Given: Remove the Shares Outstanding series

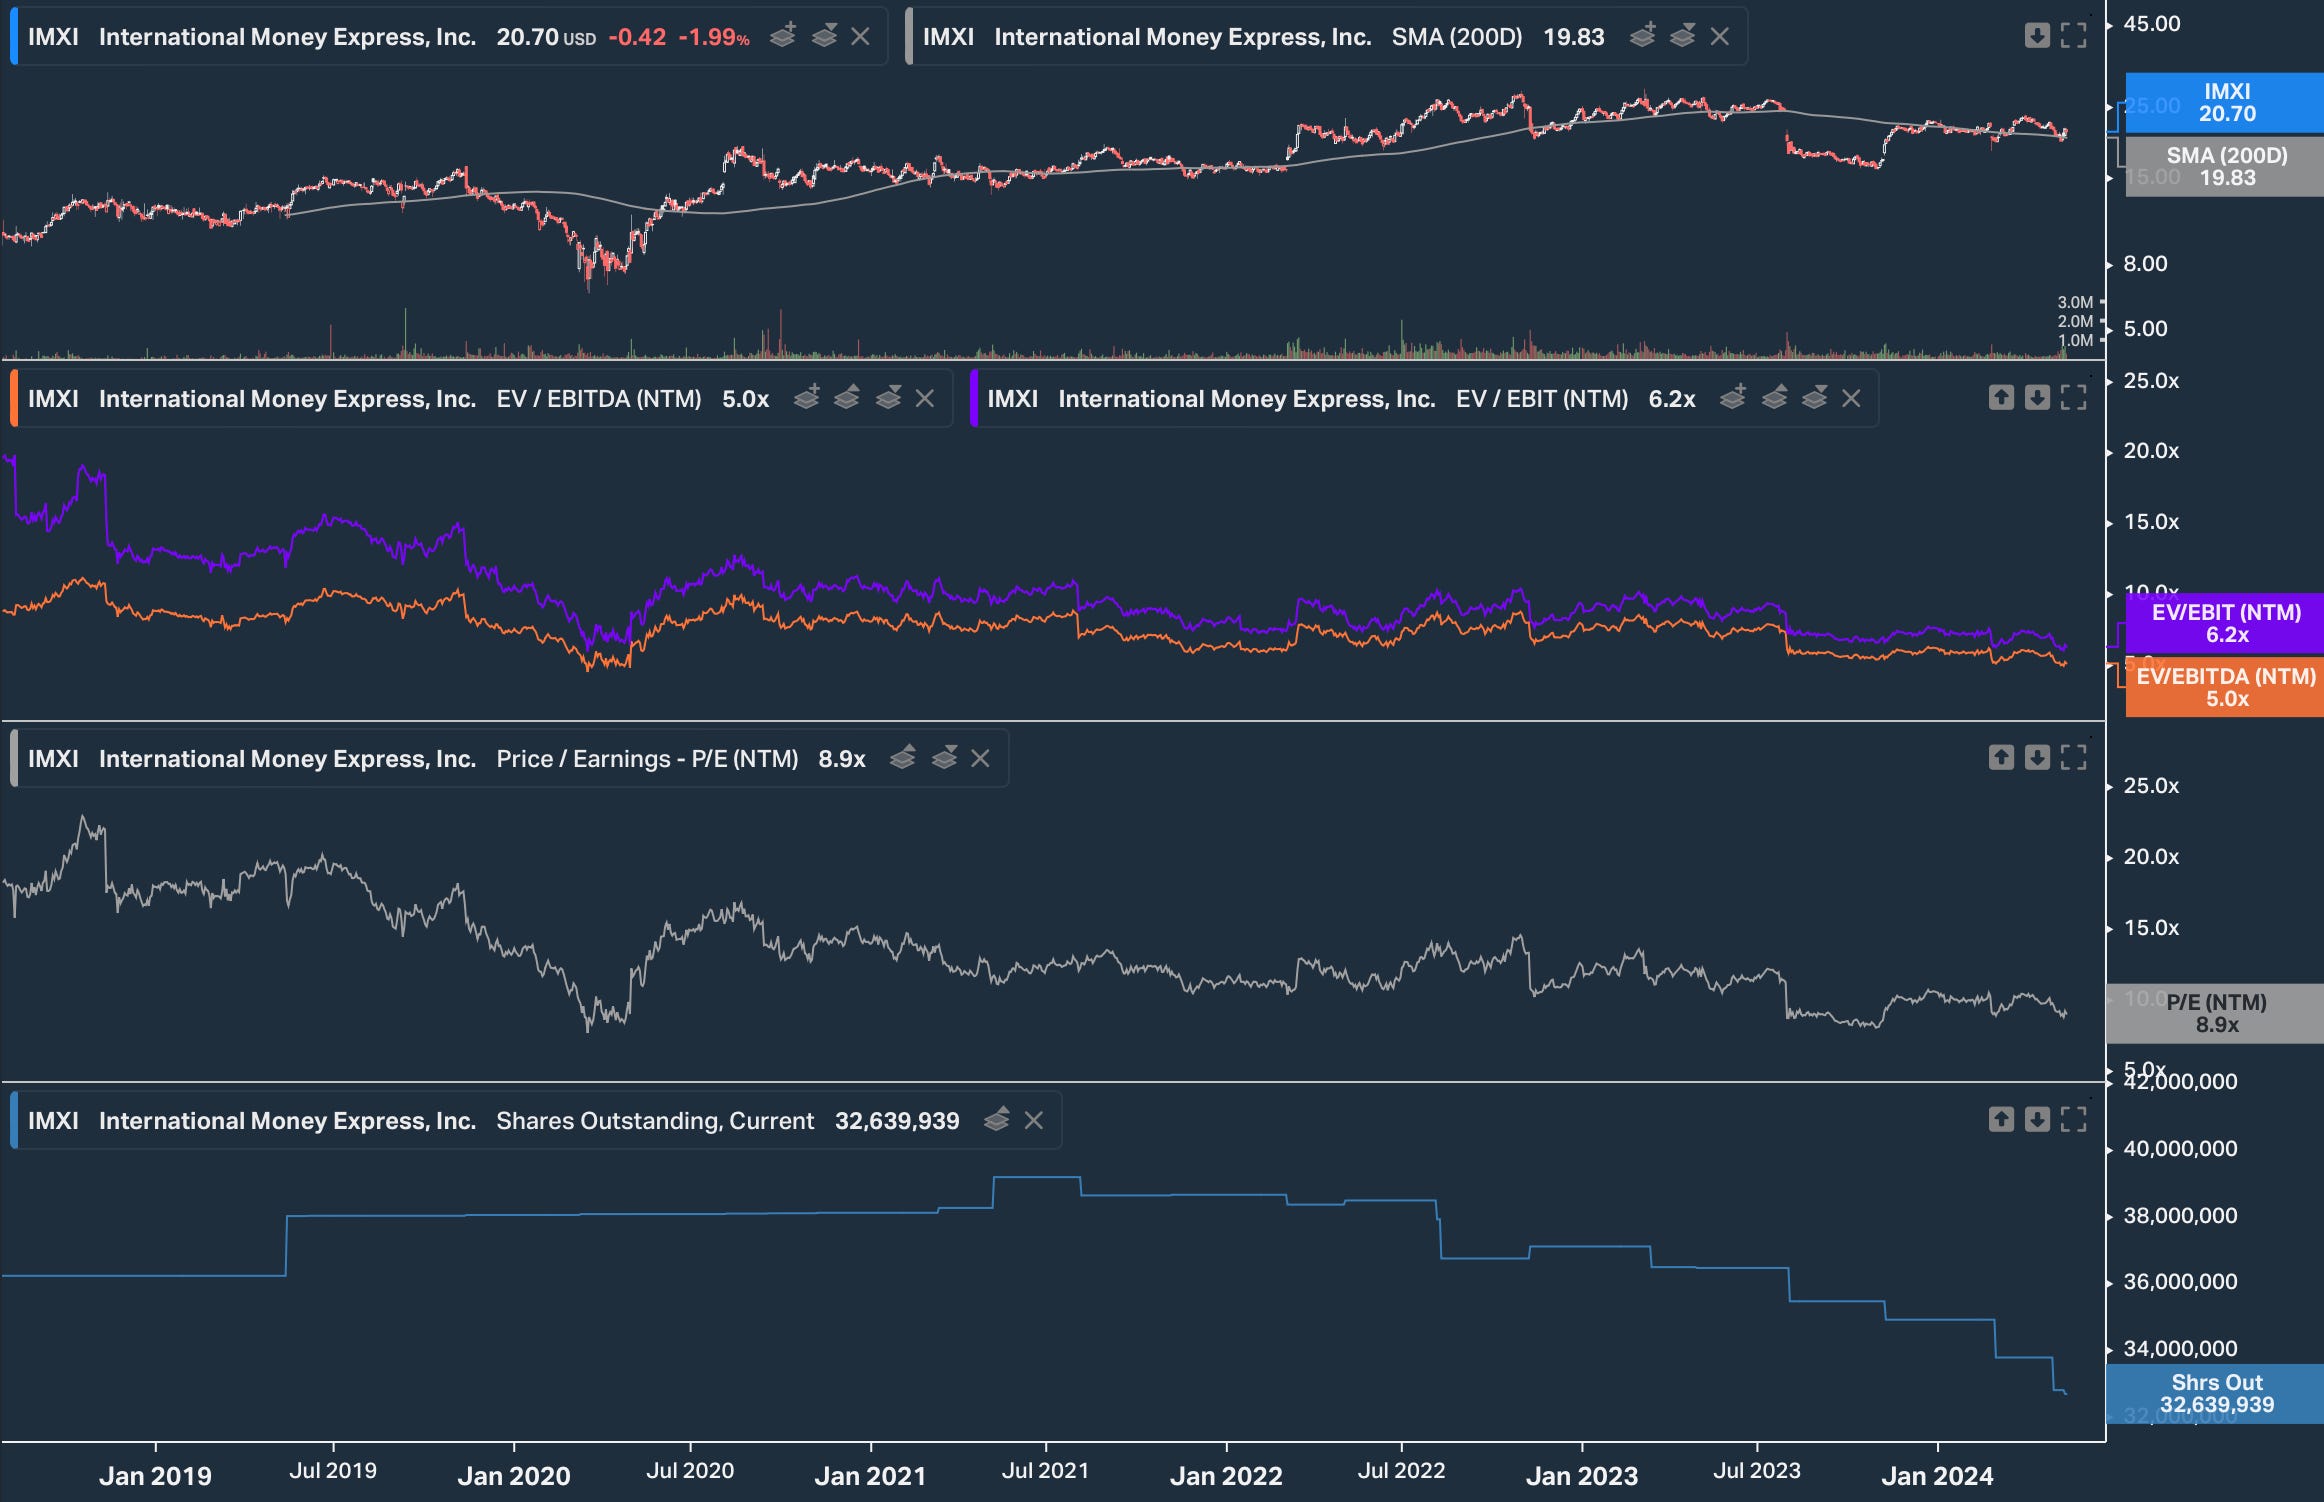Looking at the screenshot, I should pos(1034,1121).
